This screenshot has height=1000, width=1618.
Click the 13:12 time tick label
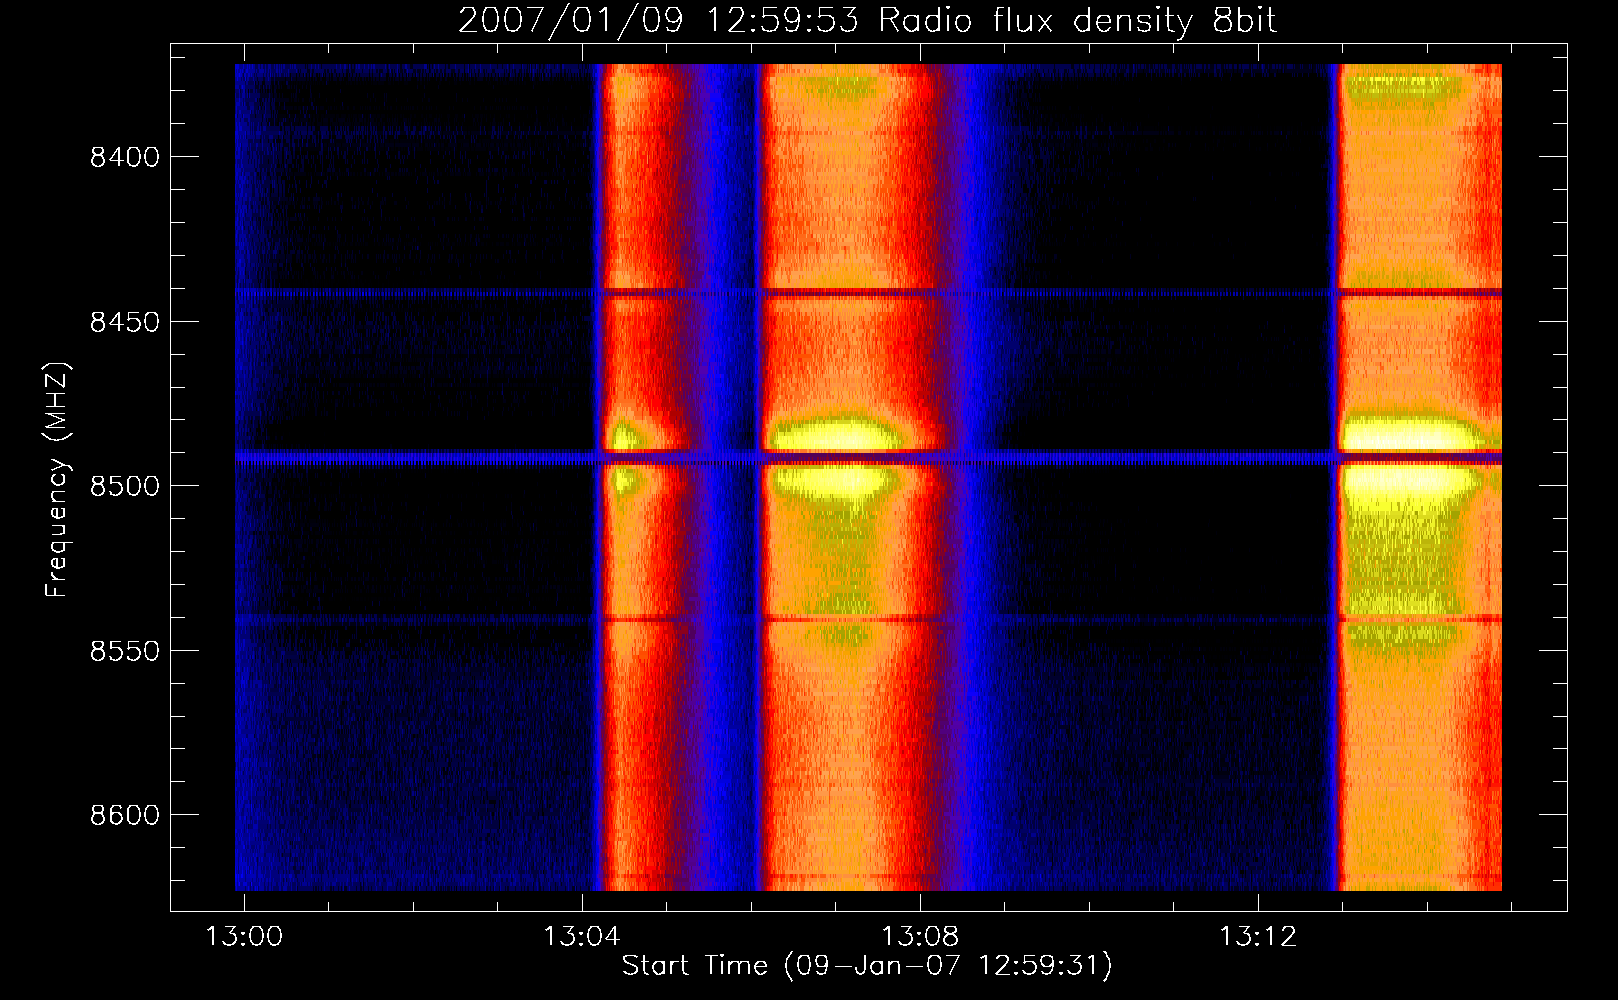(x=1258, y=936)
